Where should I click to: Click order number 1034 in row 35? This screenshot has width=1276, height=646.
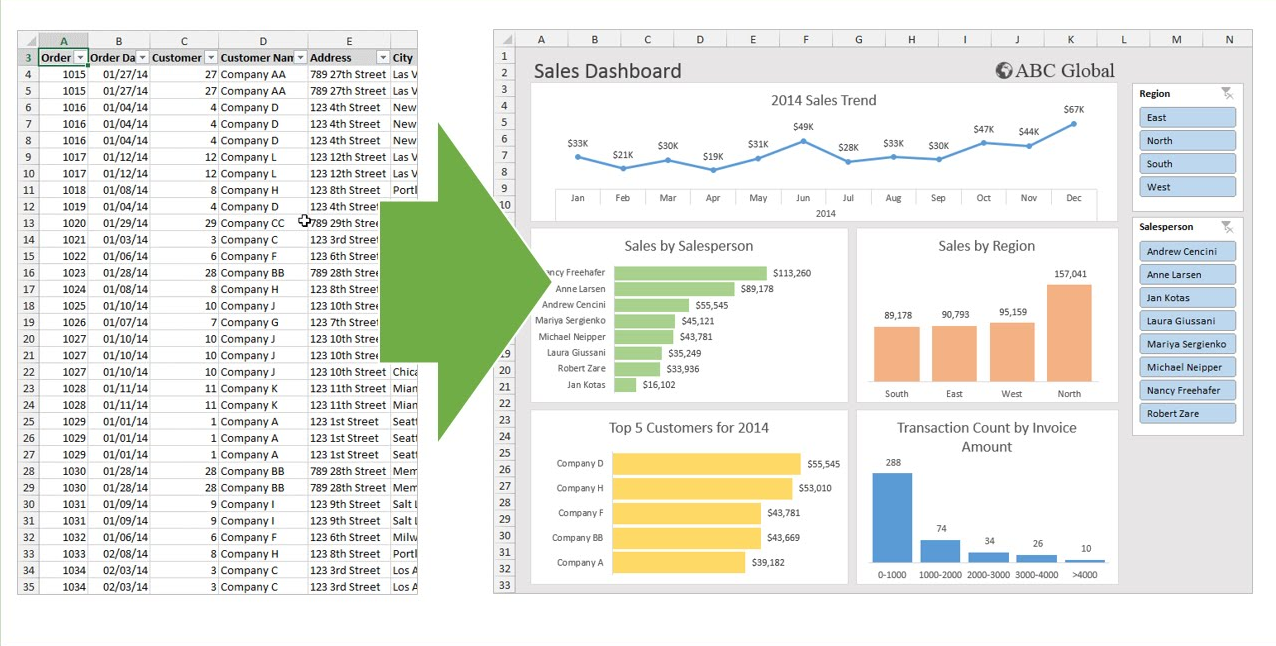click(64, 586)
